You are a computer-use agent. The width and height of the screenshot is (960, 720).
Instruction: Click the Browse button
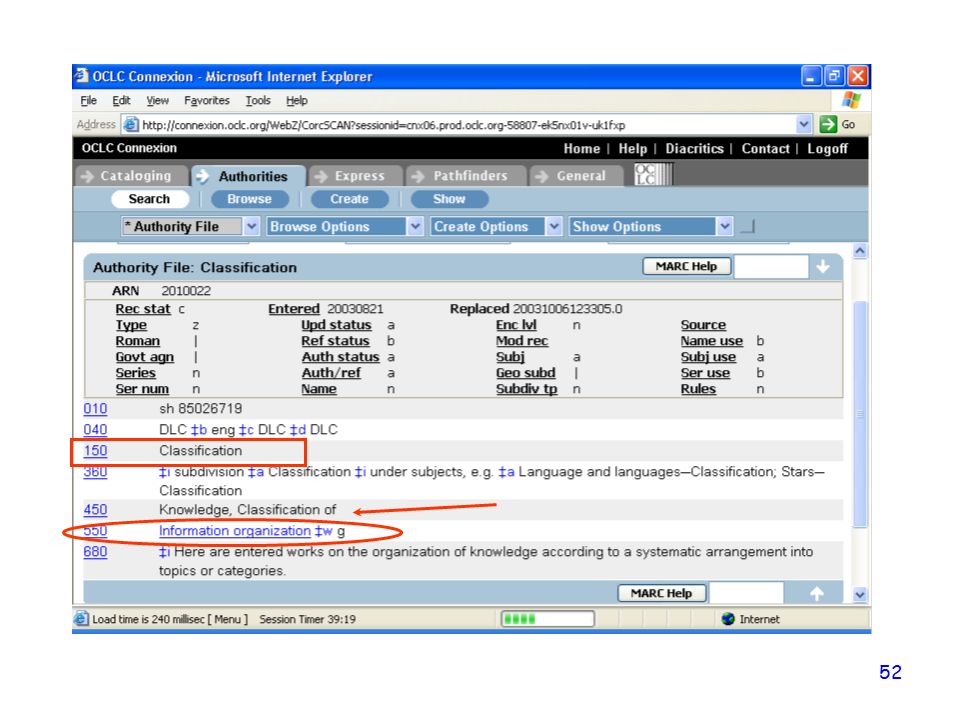tap(249, 199)
